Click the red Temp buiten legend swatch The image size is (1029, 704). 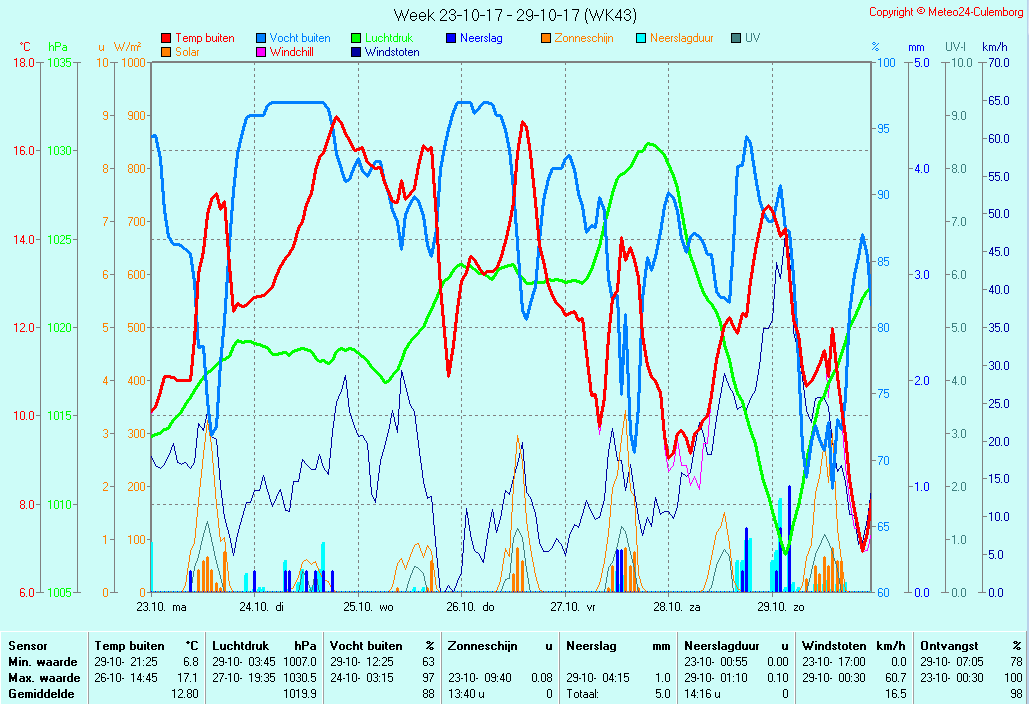tap(166, 39)
